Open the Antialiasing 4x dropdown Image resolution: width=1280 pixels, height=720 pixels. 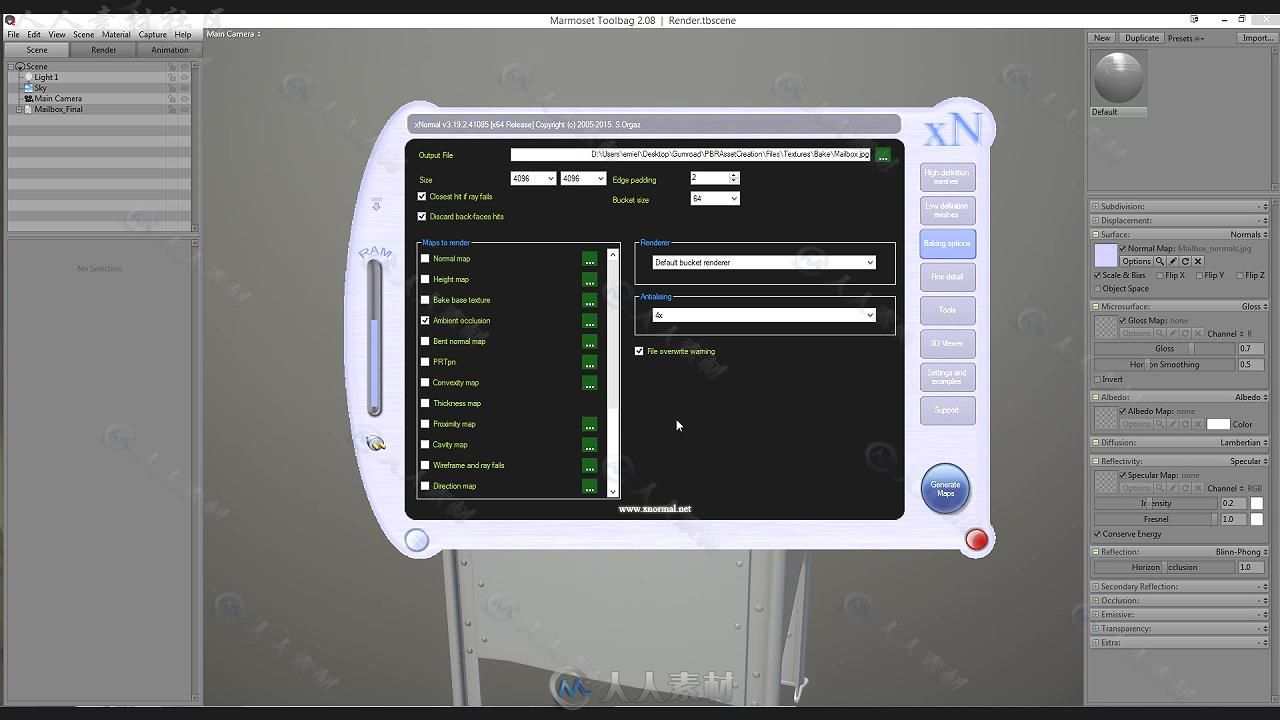click(x=765, y=315)
